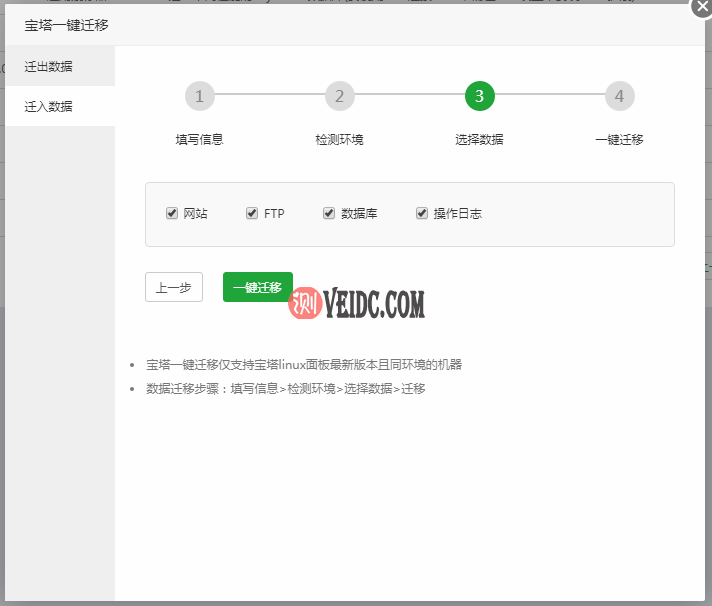
Task: Uncheck the 网站 checkbox
Action: tap(172, 213)
